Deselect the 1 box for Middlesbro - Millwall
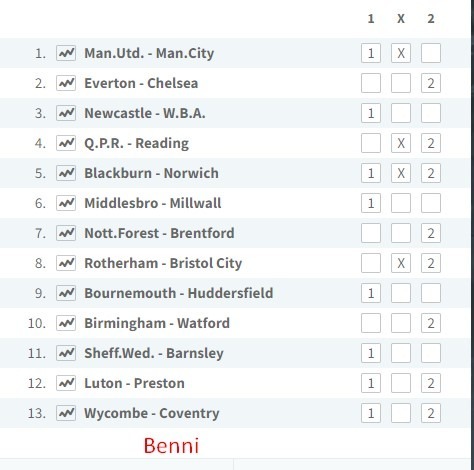 pos(371,203)
